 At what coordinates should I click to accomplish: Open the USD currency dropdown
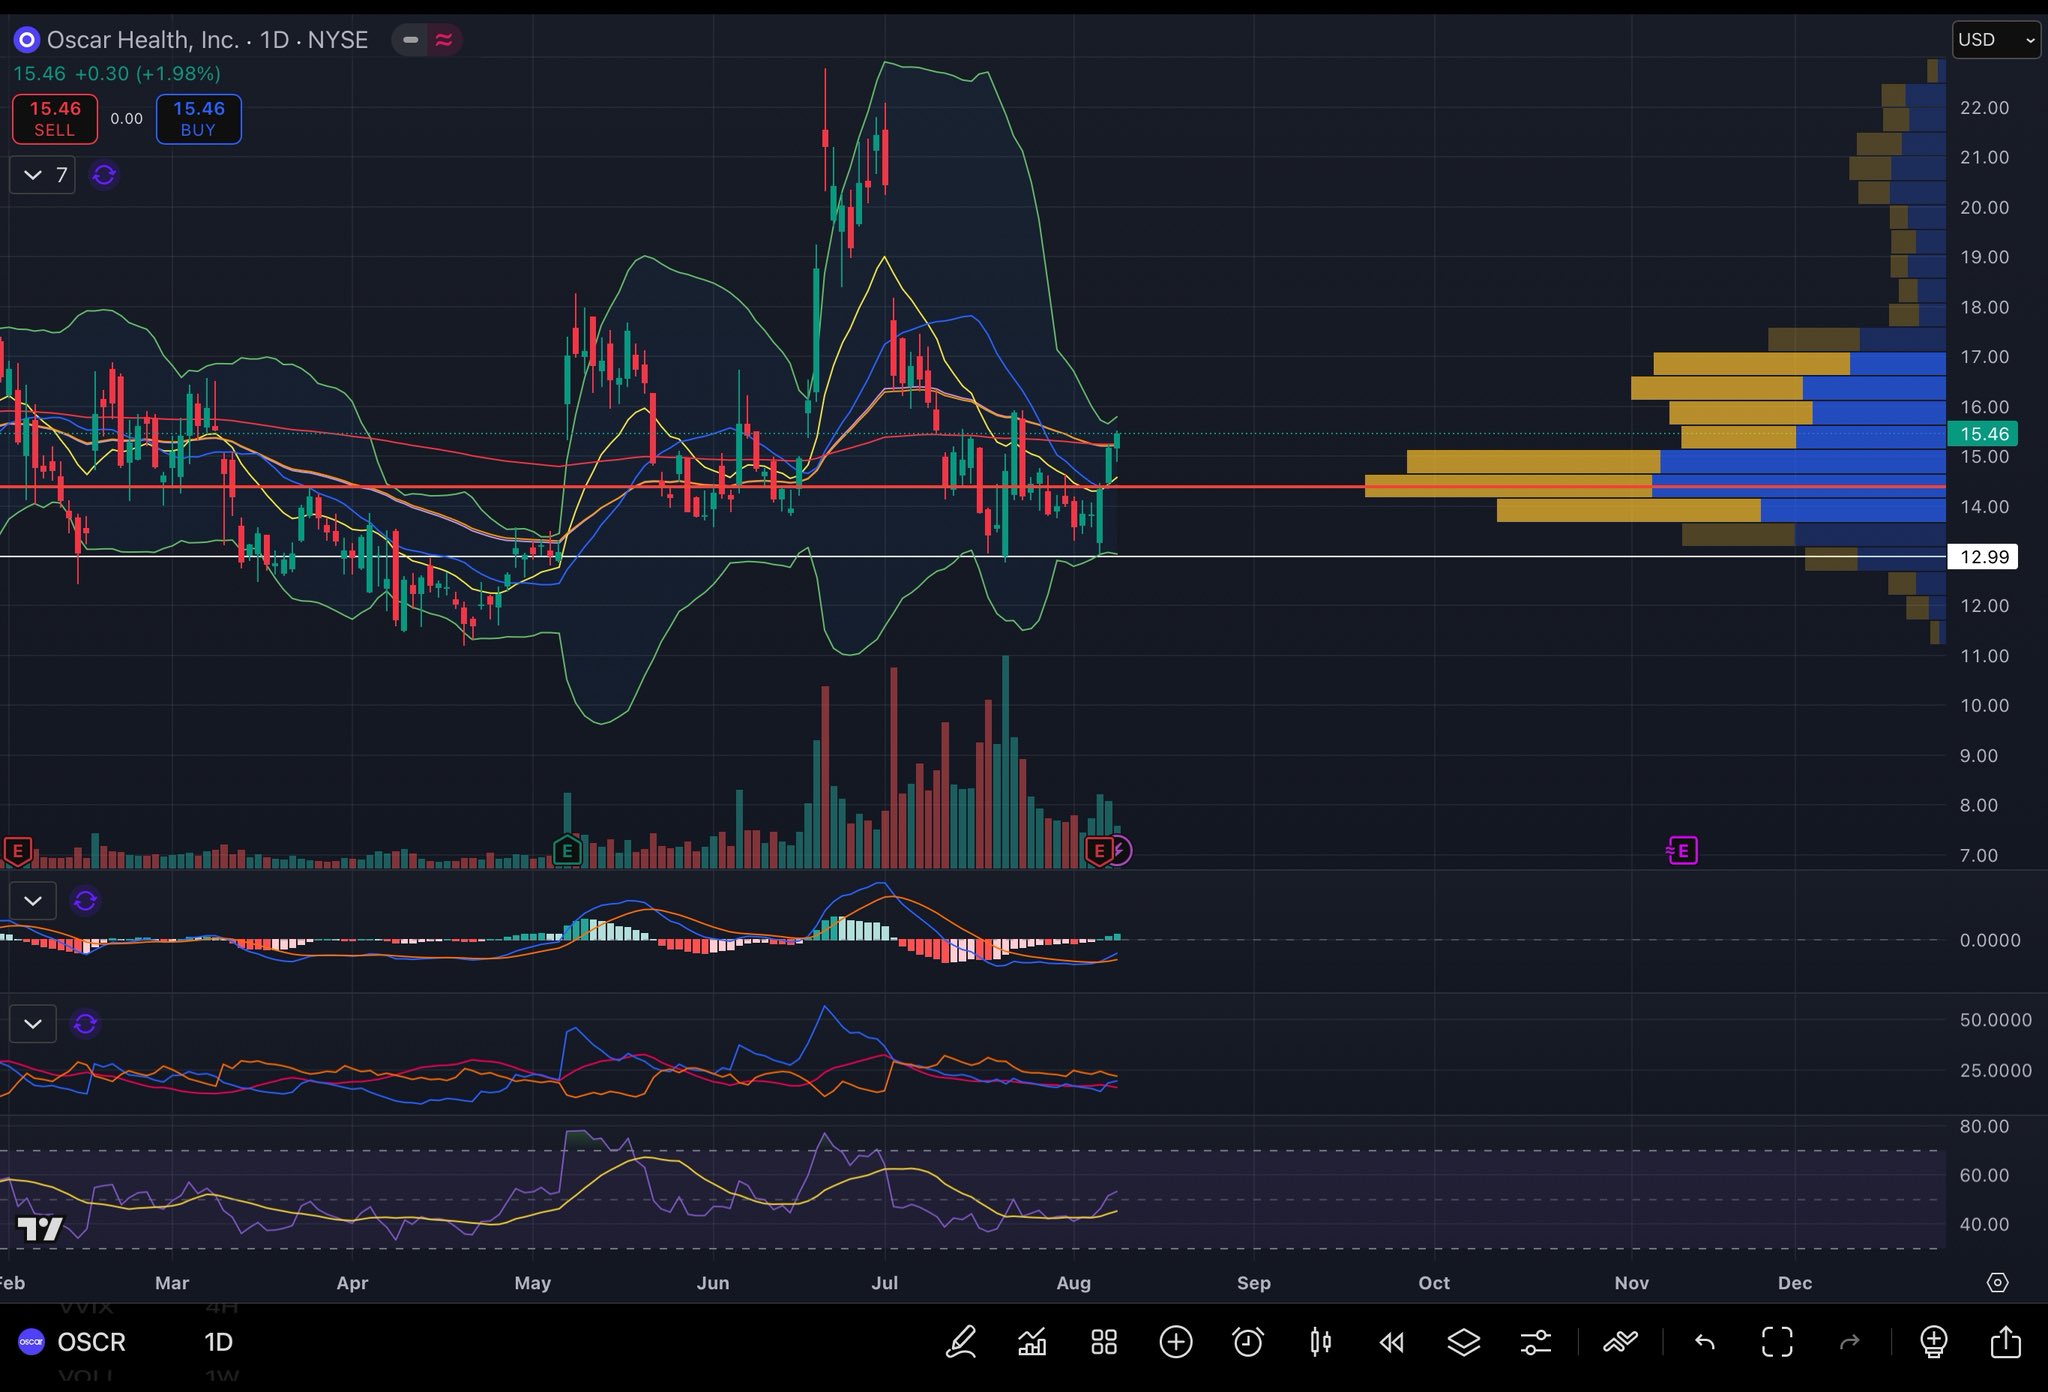tap(1995, 40)
